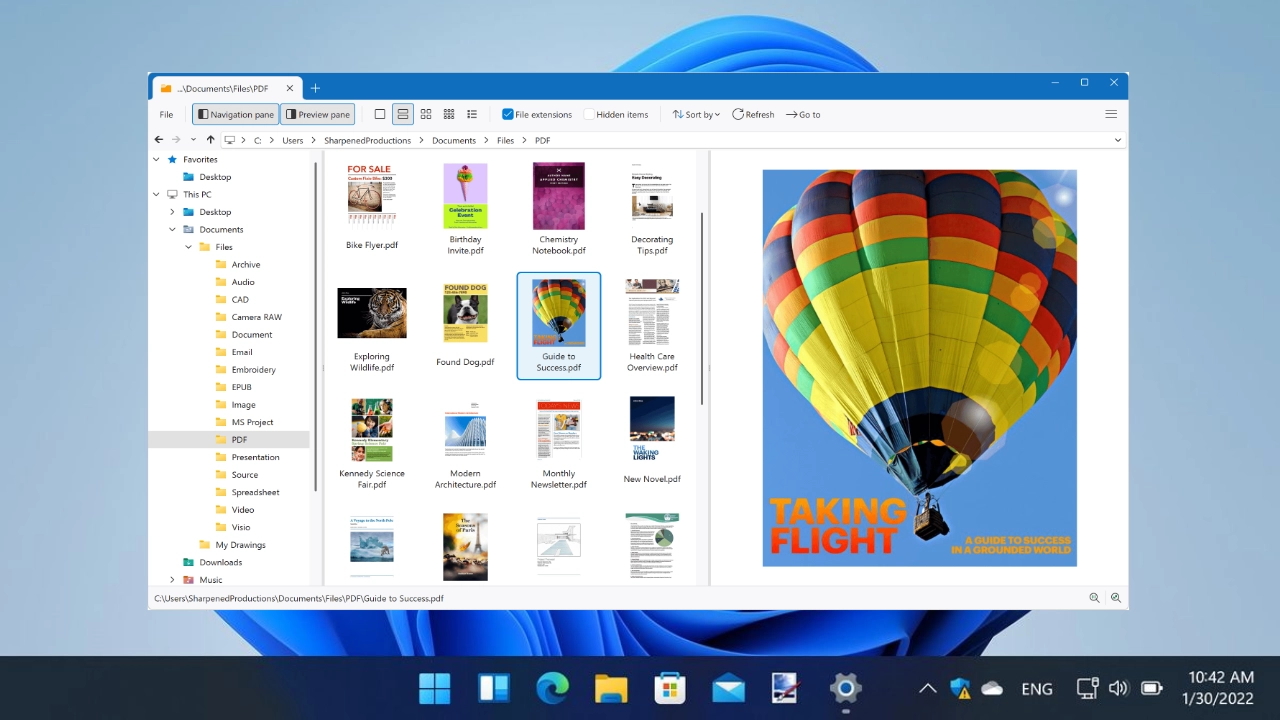Viewport: 1280px width, 720px height.
Task: Click SharpenedProductions in the breadcrumb
Action: (367, 140)
